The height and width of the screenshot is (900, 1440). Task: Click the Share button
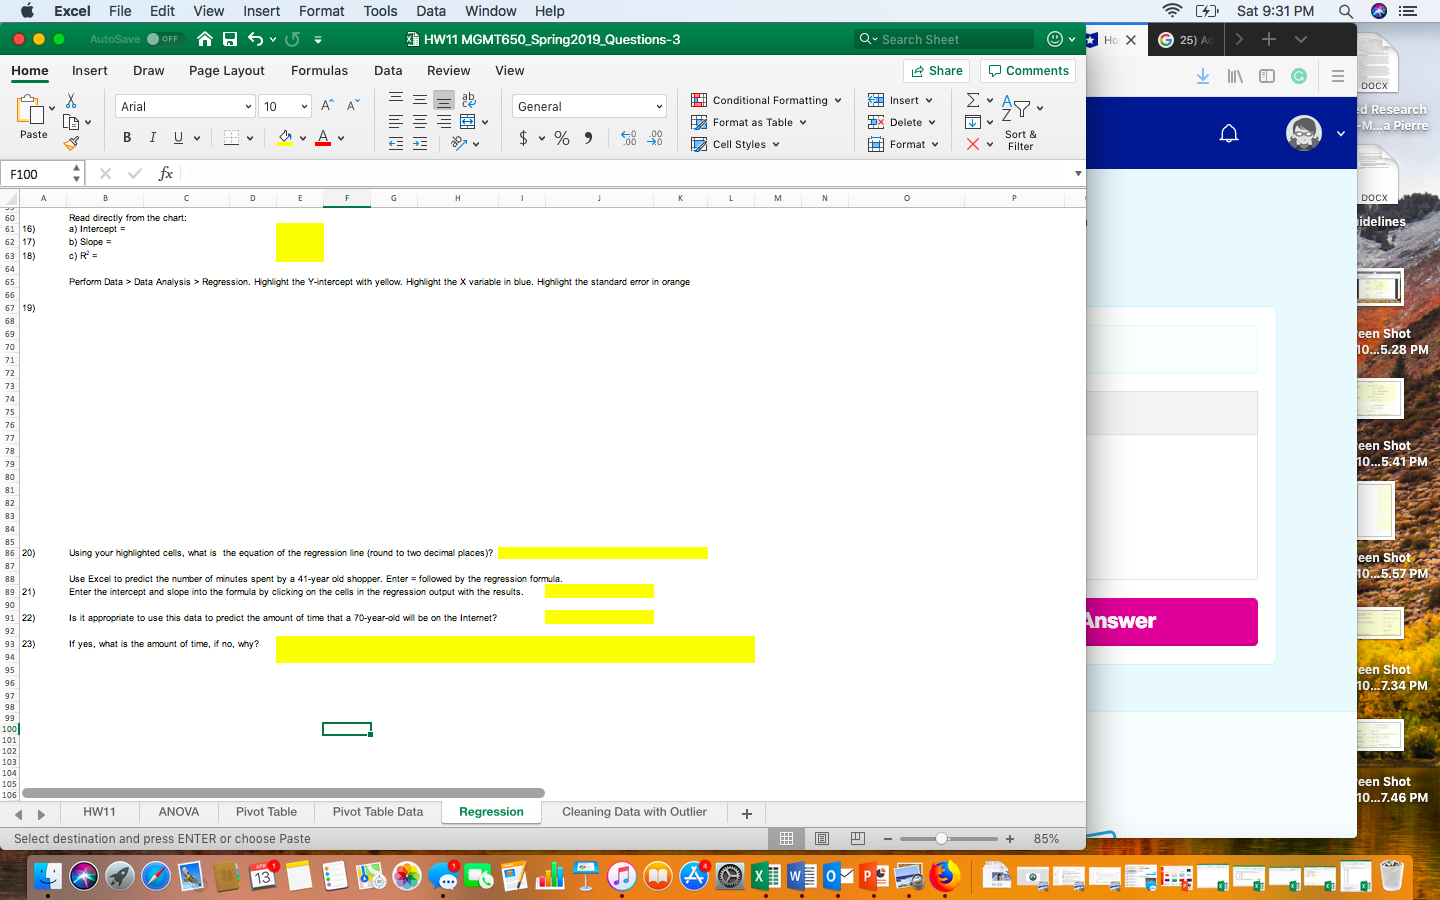tap(936, 71)
